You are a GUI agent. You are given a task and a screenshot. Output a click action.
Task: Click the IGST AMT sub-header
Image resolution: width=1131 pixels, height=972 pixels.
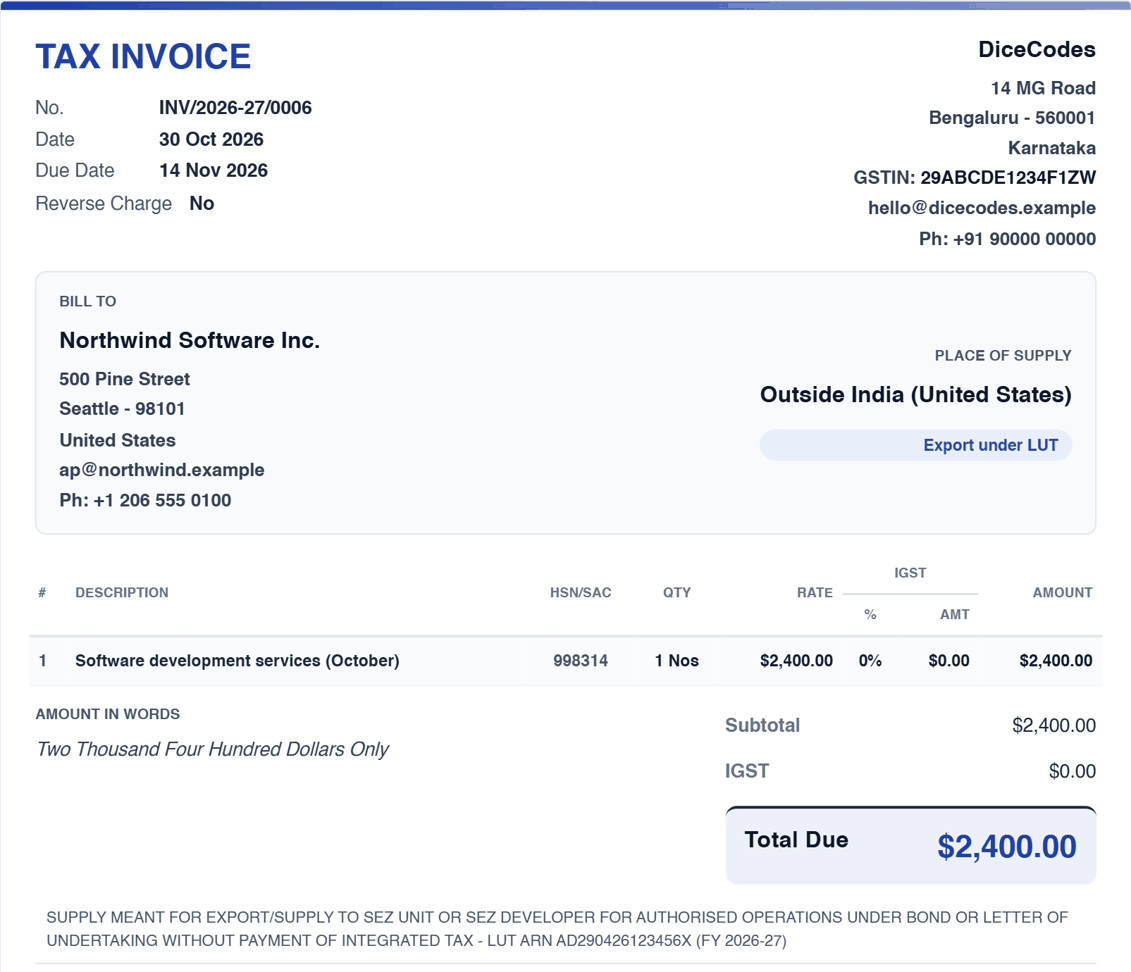pos(954,614)
